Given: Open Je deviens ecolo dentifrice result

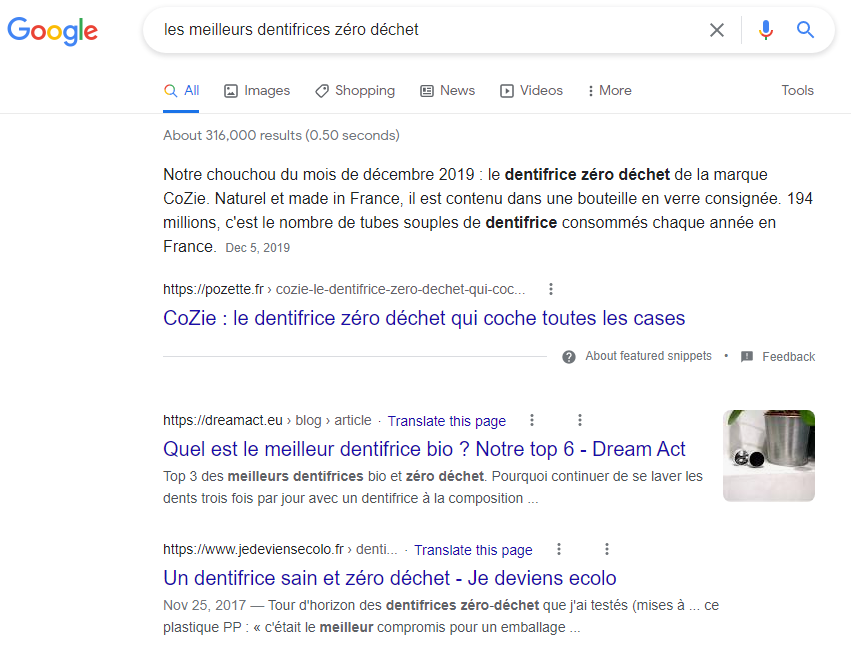Looking at the screenshot, I should [390, 578].
